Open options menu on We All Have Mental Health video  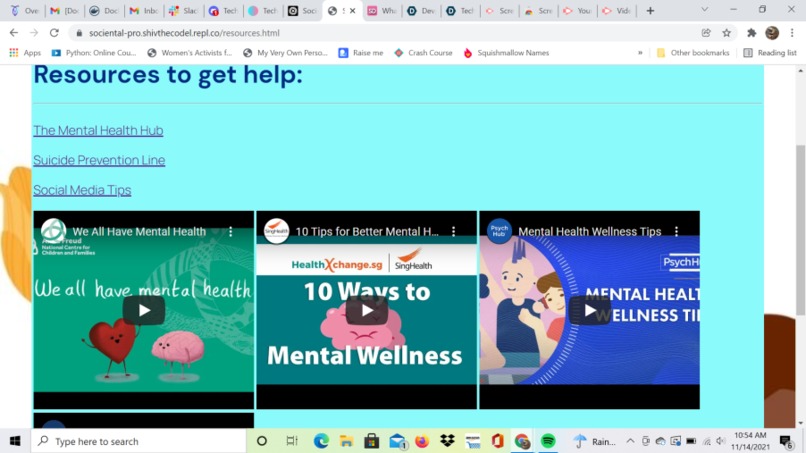coord(231,232)
